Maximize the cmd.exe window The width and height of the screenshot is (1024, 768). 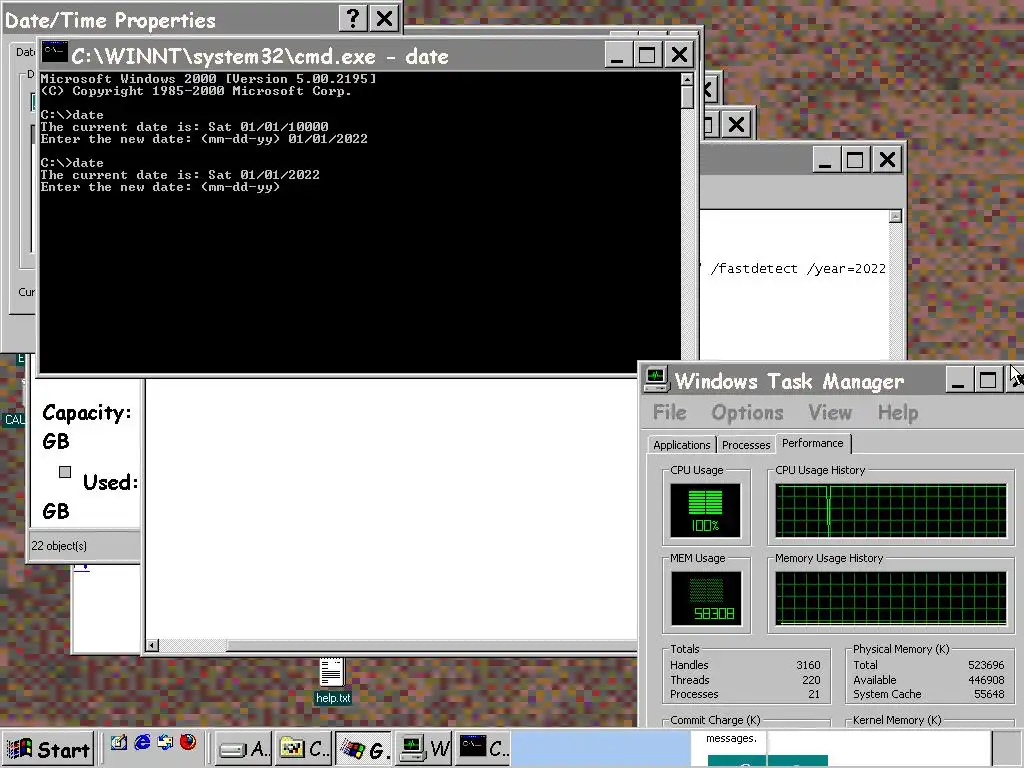[x=647, y=54]
